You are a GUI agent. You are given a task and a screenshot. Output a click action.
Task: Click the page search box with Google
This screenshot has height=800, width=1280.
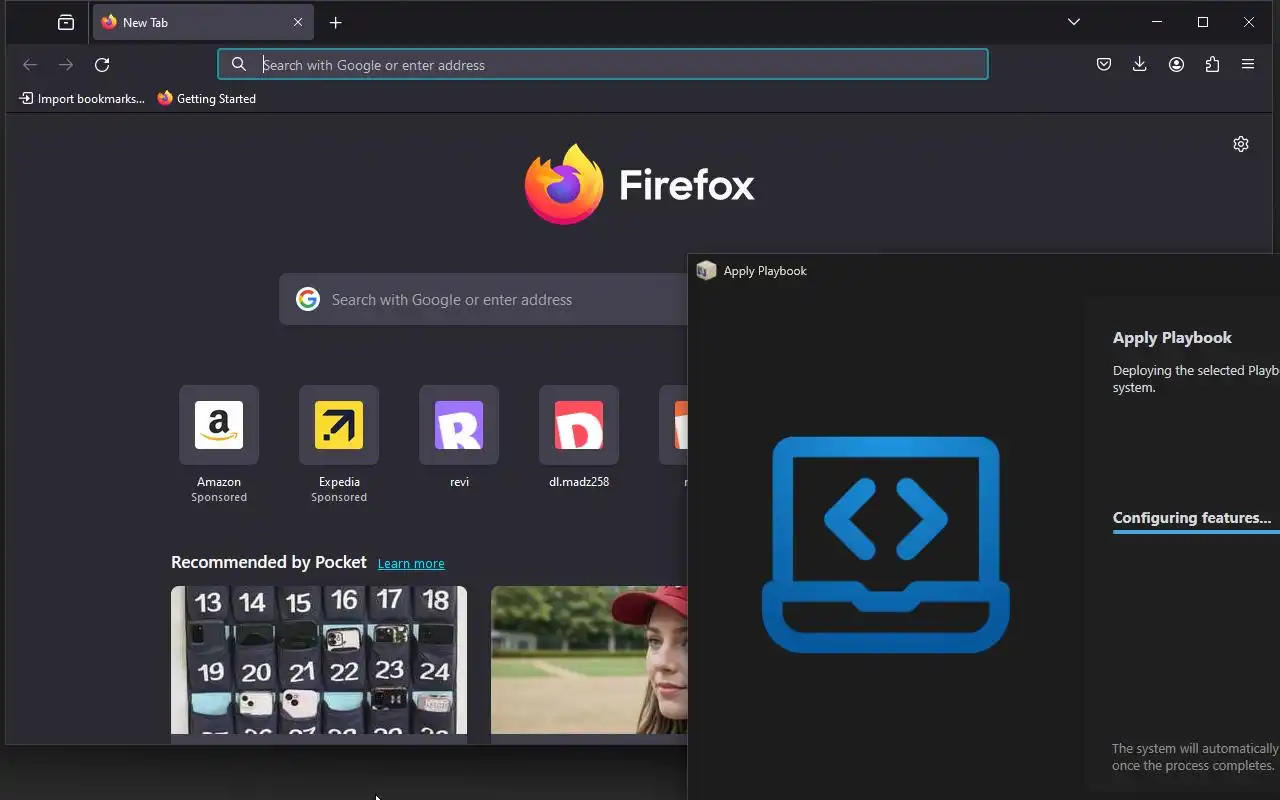click(484, 300)
